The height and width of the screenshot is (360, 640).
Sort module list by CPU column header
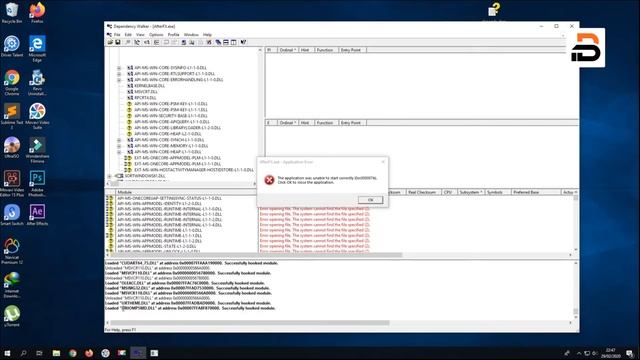[x=448, y=192]
